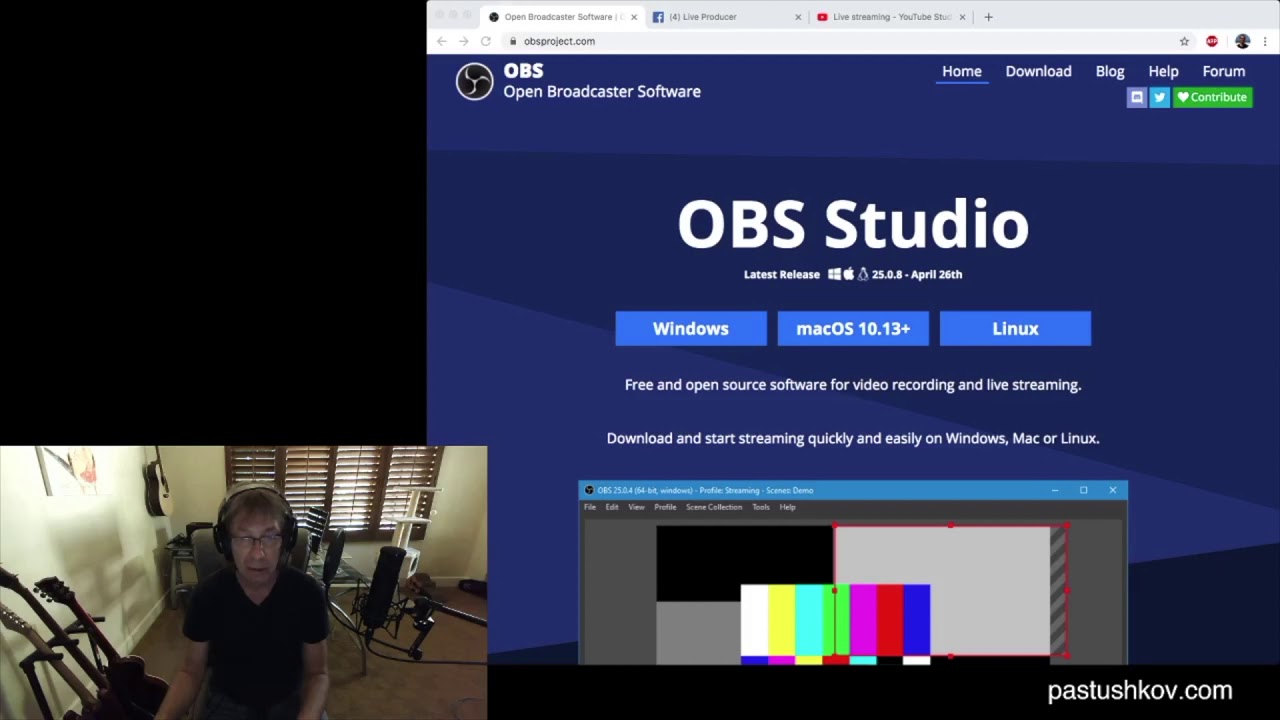The width and height of the screenshot is (1280, 720).
Task: Go to the Home nav link
Action: [x=962, y=71]
